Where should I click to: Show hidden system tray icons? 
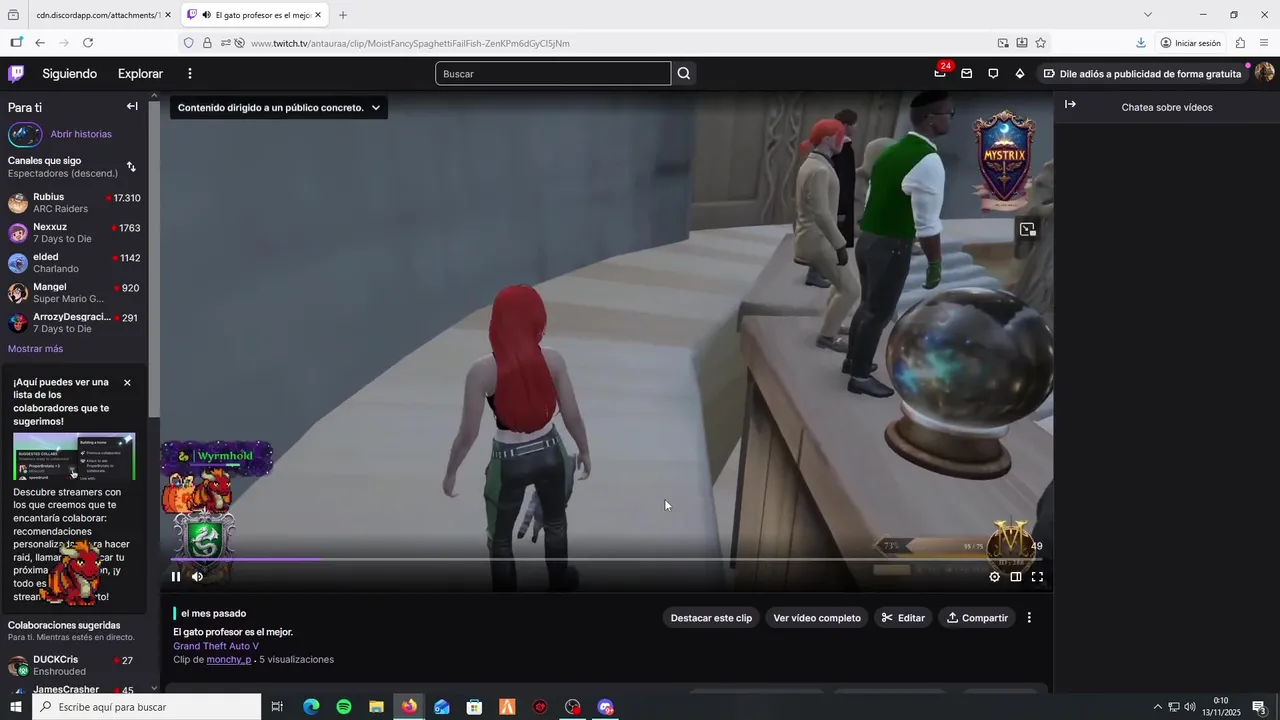click(x=1158, y=707)
